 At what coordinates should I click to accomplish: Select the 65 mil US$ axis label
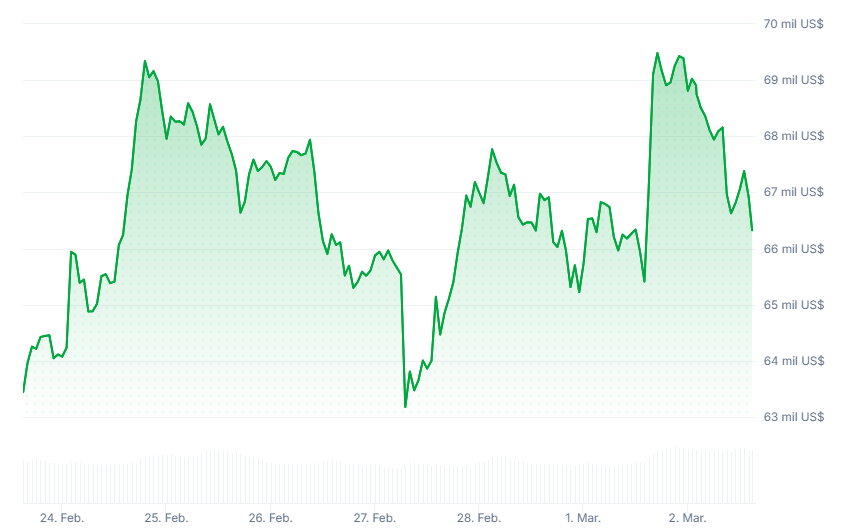point(794,305)
